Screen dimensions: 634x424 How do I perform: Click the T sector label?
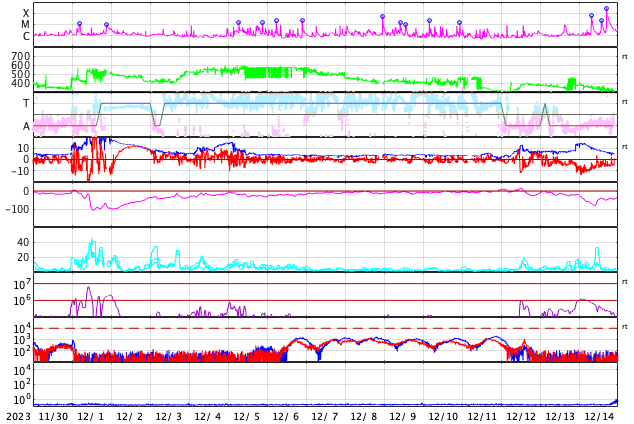click(26, 103)
